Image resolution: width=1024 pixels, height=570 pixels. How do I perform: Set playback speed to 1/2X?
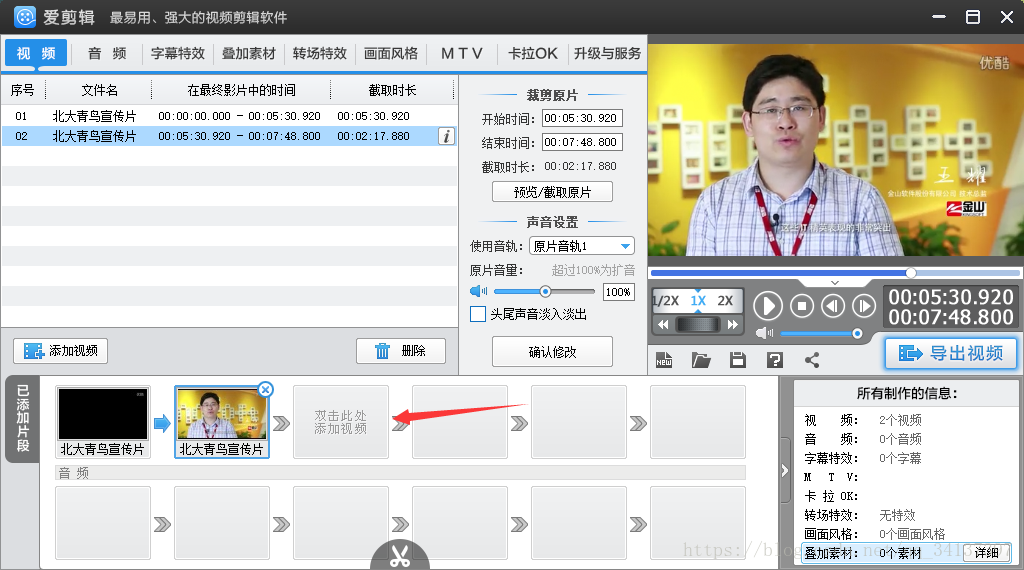[666, 301]
